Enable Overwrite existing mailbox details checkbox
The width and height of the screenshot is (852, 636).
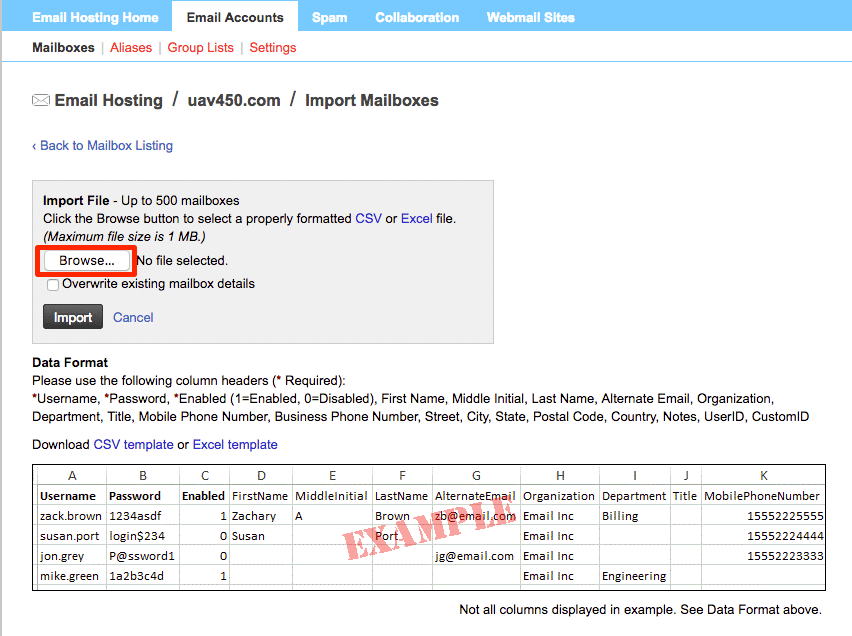coord(53,284)
